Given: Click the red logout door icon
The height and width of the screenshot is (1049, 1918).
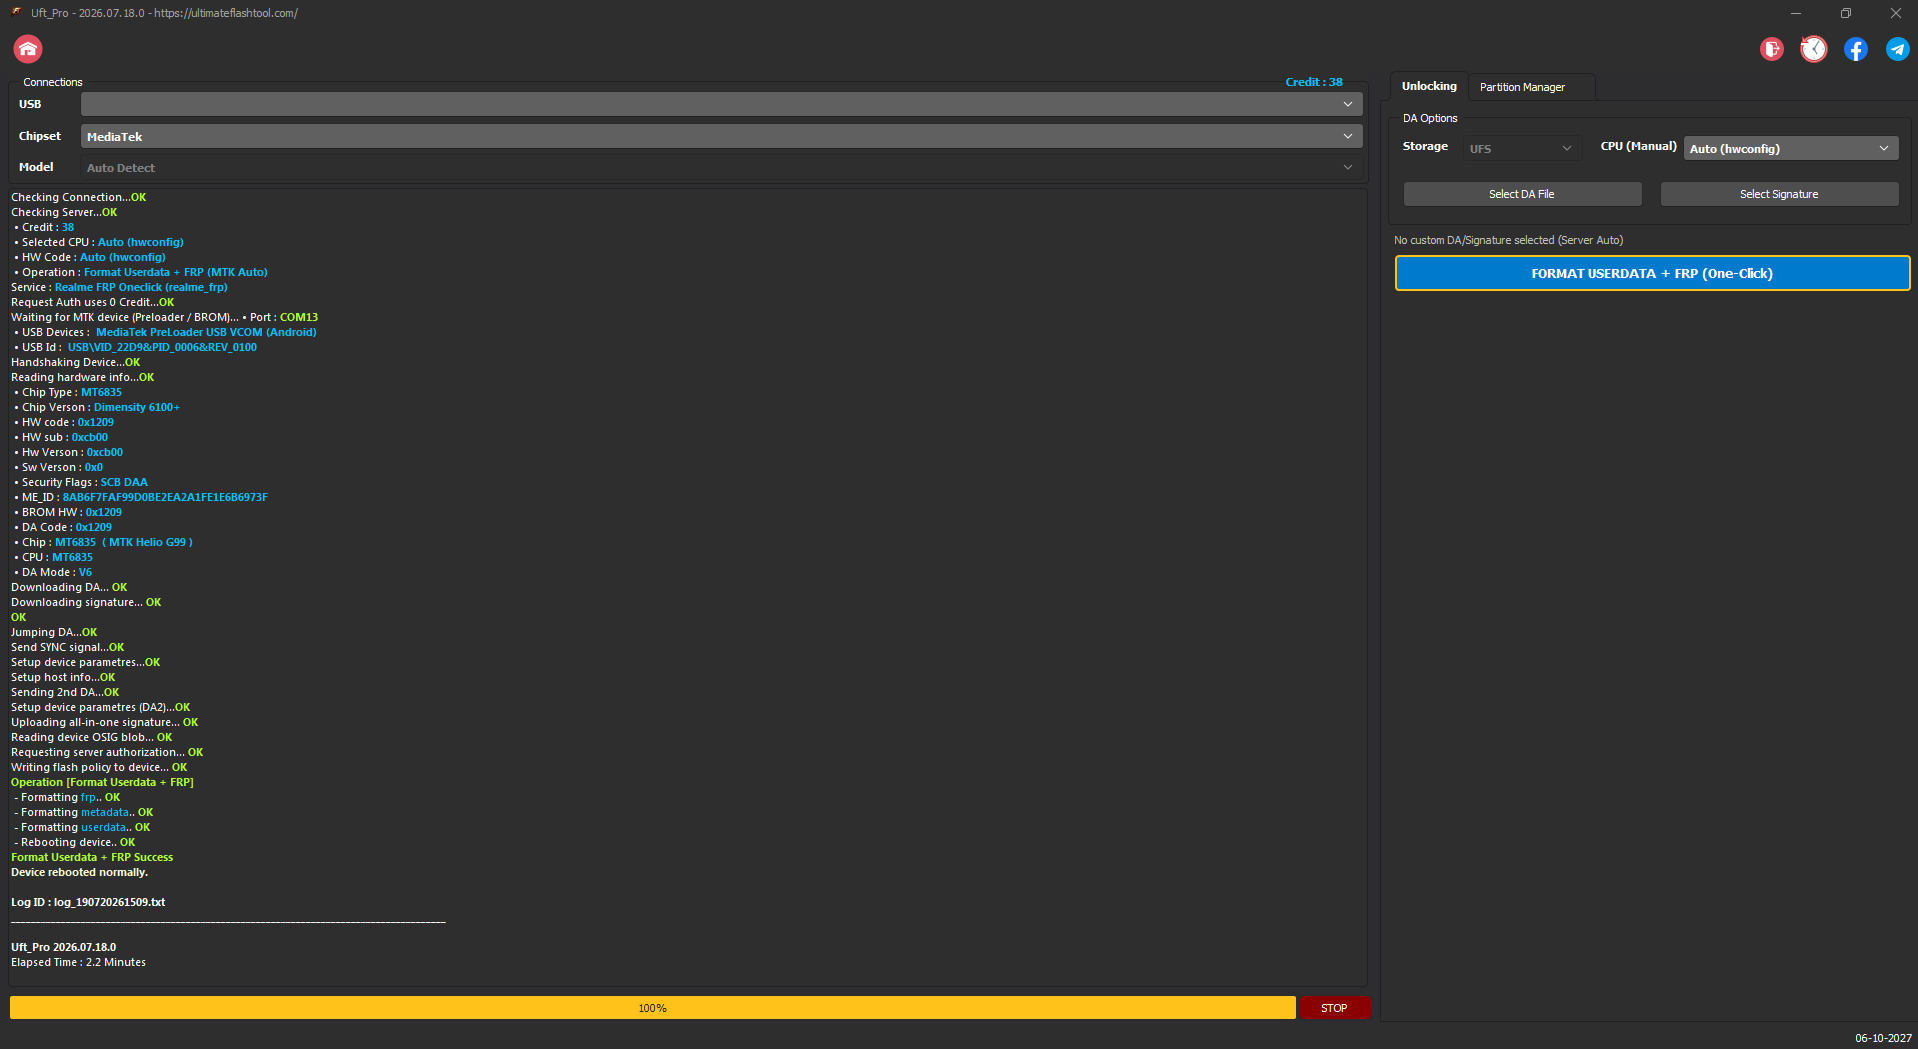Looking at the screenshot, I should (1772, 49).
